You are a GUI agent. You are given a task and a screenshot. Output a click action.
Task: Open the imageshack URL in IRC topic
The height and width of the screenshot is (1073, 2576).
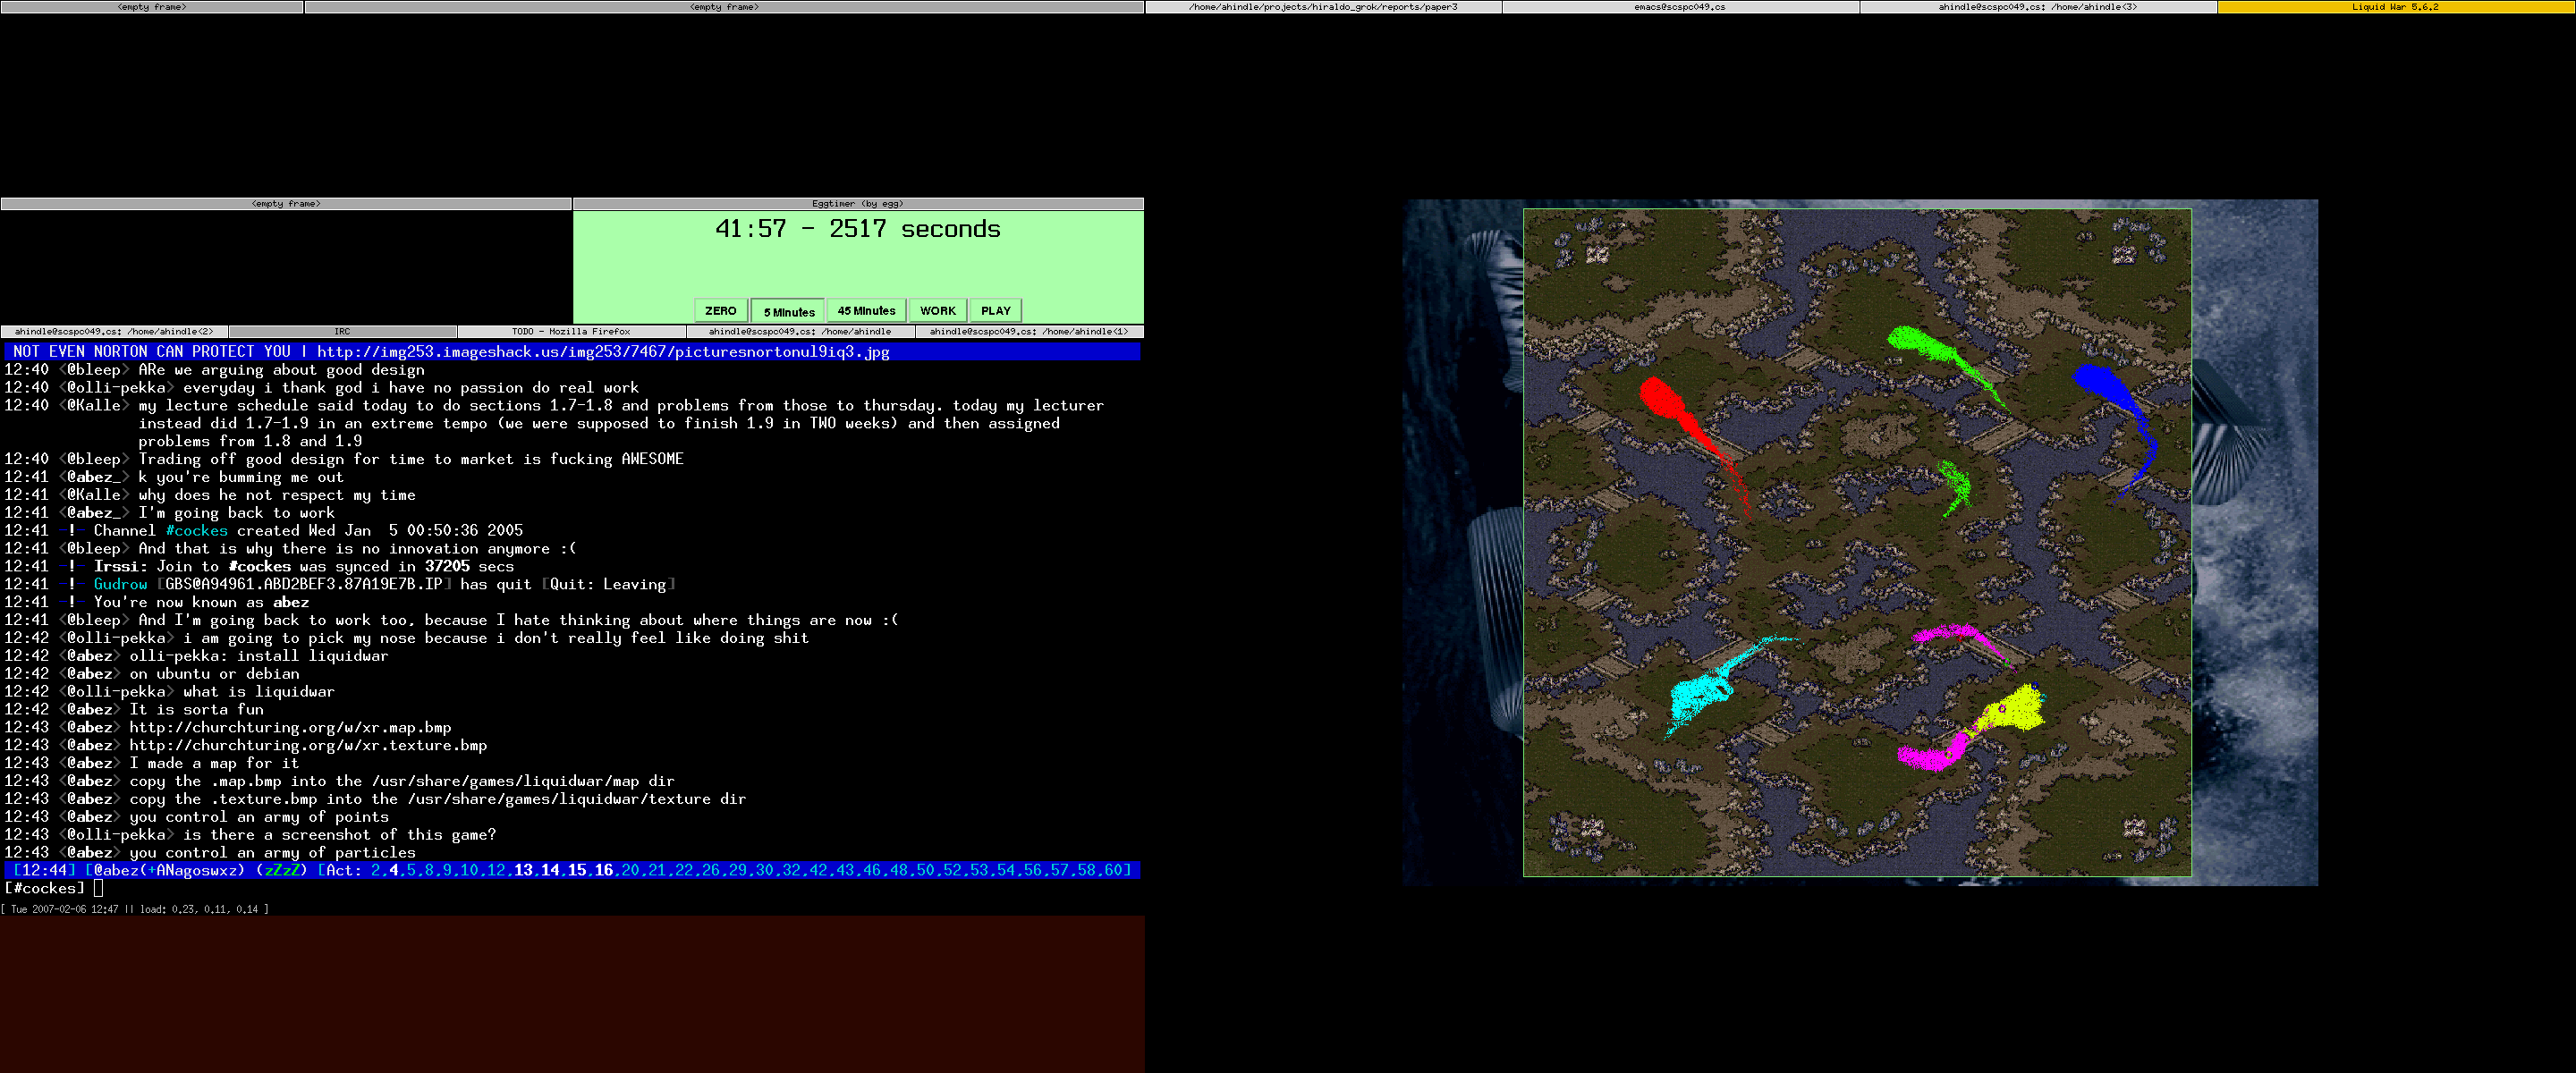[x=603, y=352]
